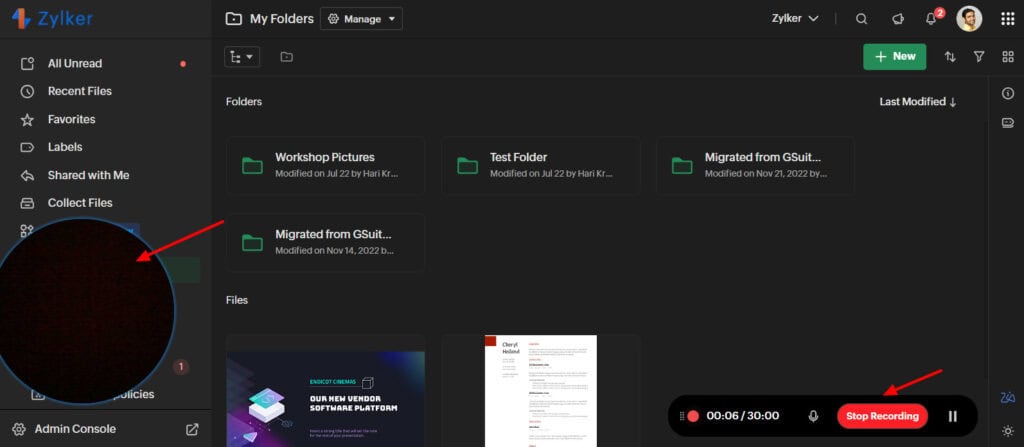Image resolution: width=1024 pixels, height=447 pixels.
Task: Click the sort arrows icon
Action: click(x=950, y=57)
